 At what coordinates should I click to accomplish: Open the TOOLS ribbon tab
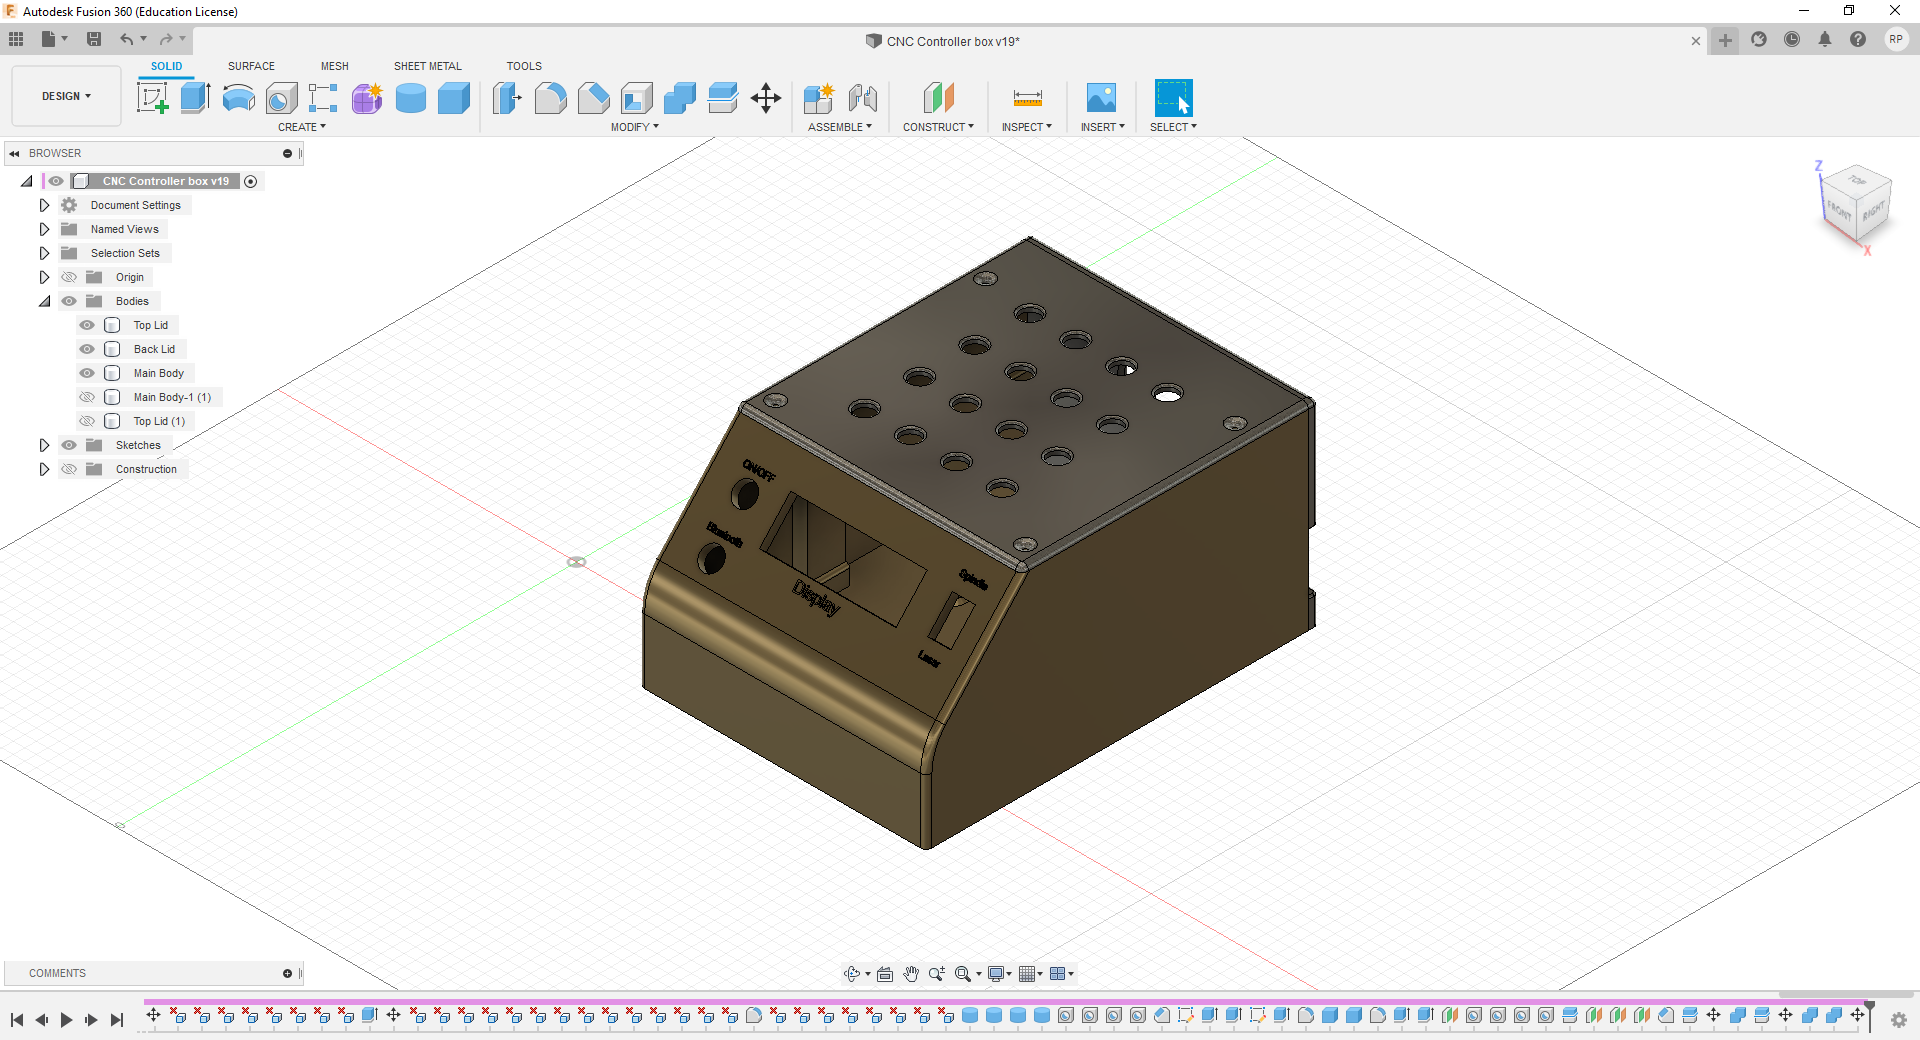(x=523, y=66)
